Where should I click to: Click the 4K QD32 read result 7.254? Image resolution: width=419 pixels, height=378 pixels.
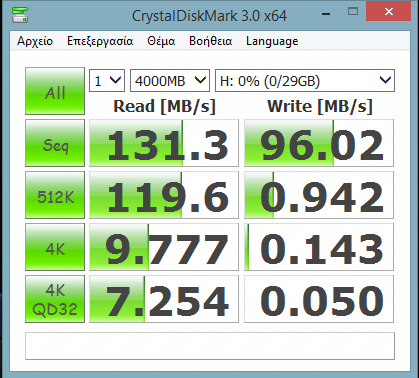tap(164, 299)
